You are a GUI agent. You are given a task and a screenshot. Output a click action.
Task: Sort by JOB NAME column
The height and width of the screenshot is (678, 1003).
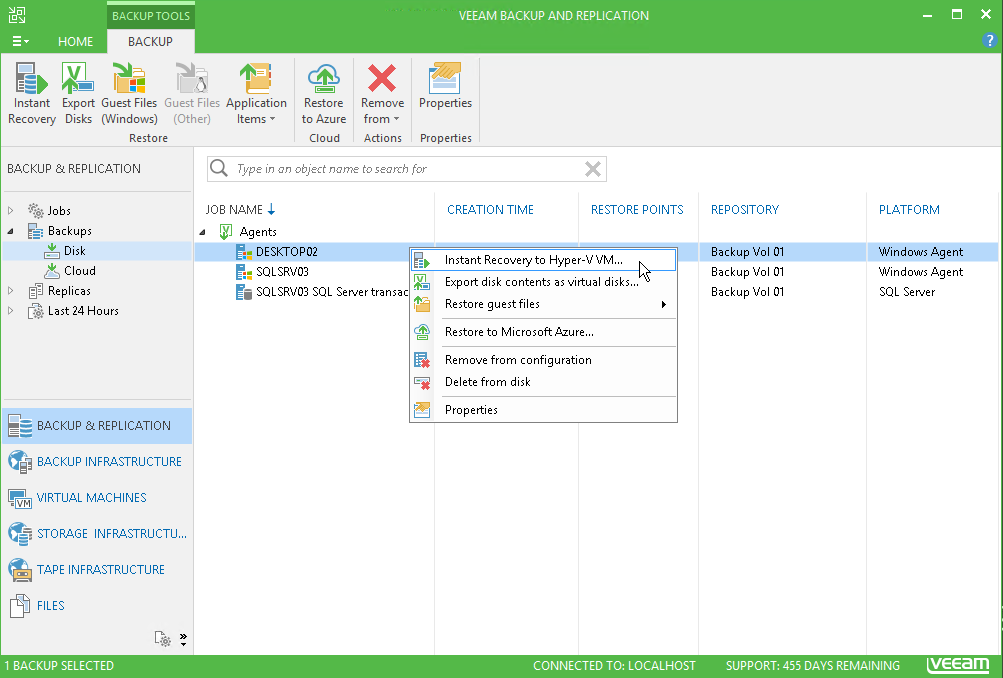pyautogui.click(x=240, y=209)
